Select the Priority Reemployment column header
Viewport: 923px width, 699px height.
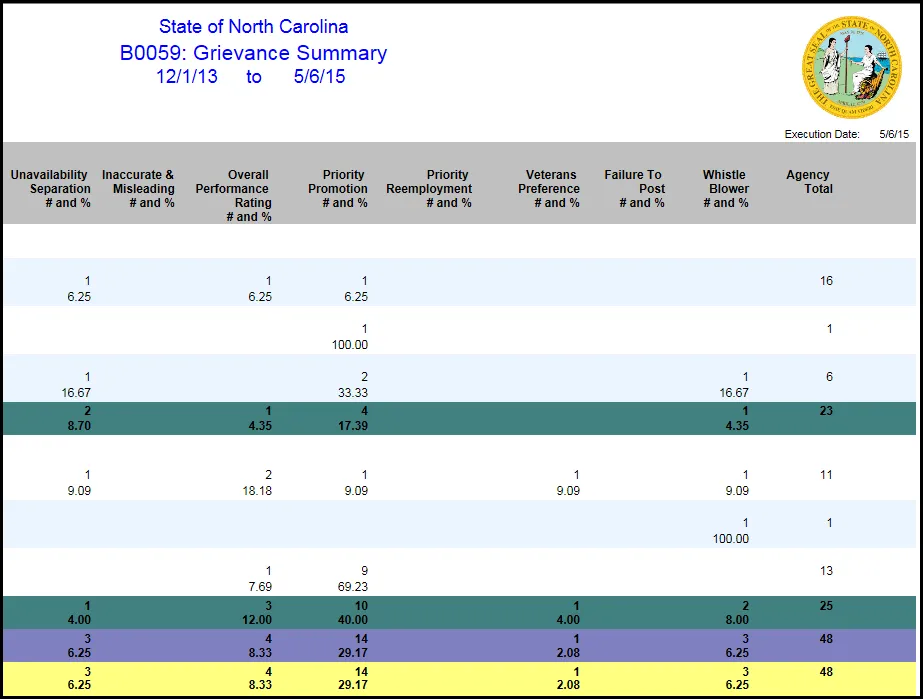[429, 189]
